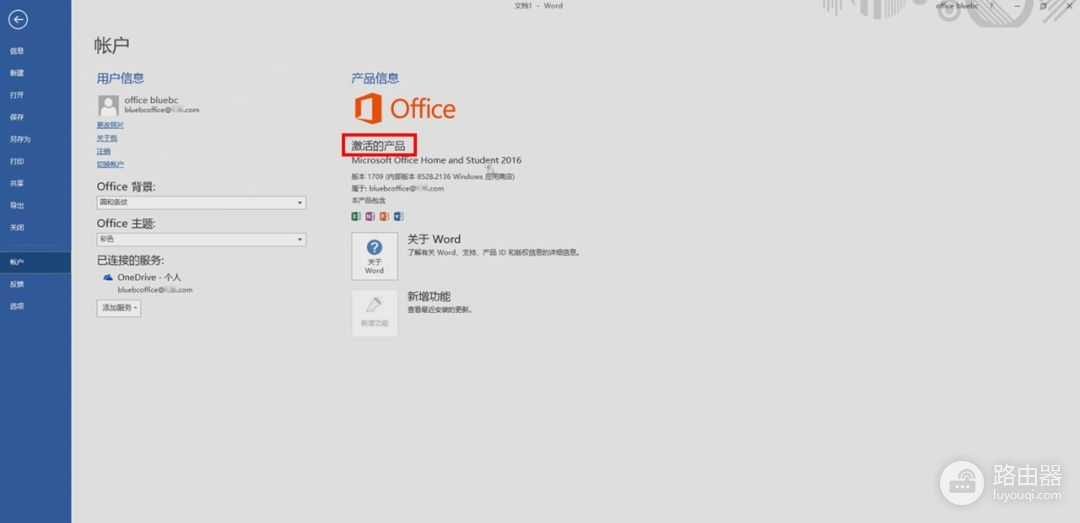Open the 打印 sidebar item
Image resolution: width=1080 pixels, height=523 pixels.
point(17,161)
